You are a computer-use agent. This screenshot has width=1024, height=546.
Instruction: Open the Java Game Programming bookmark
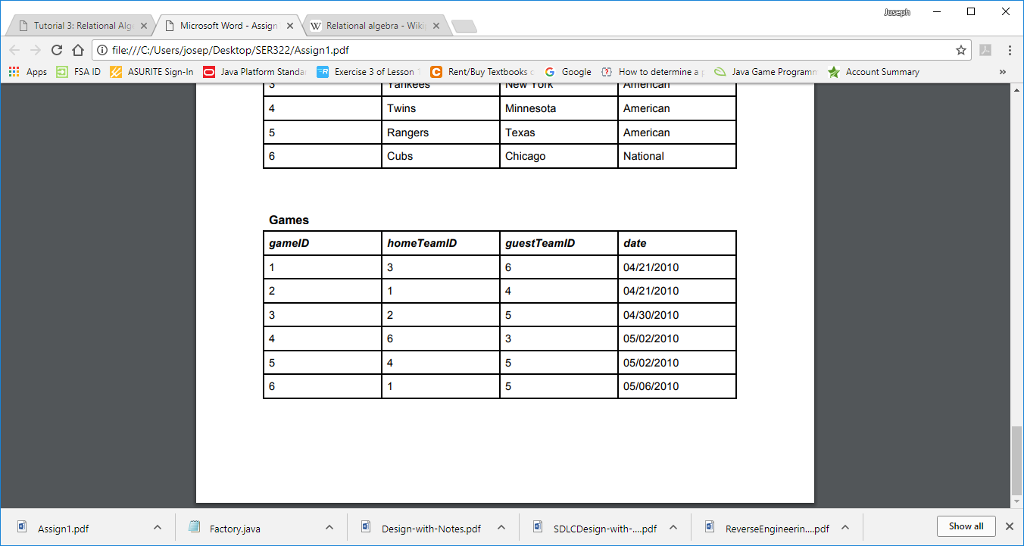pyautogui.click(x=766, y=72)
